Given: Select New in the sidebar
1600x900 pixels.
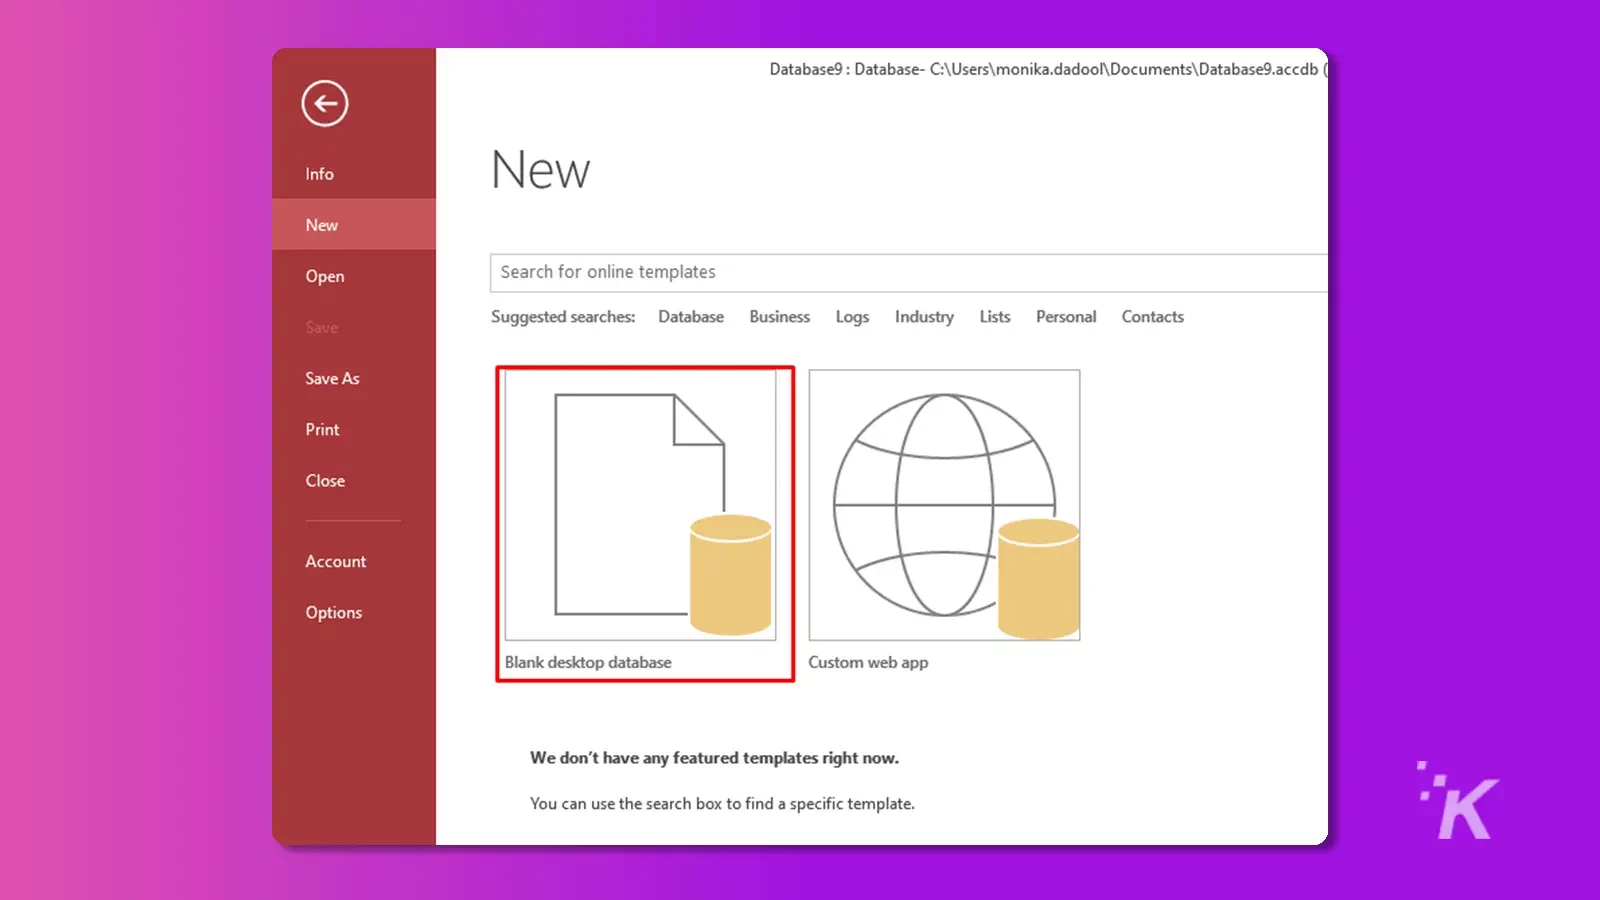Looking at the screenshot, I should pos(354,225).
